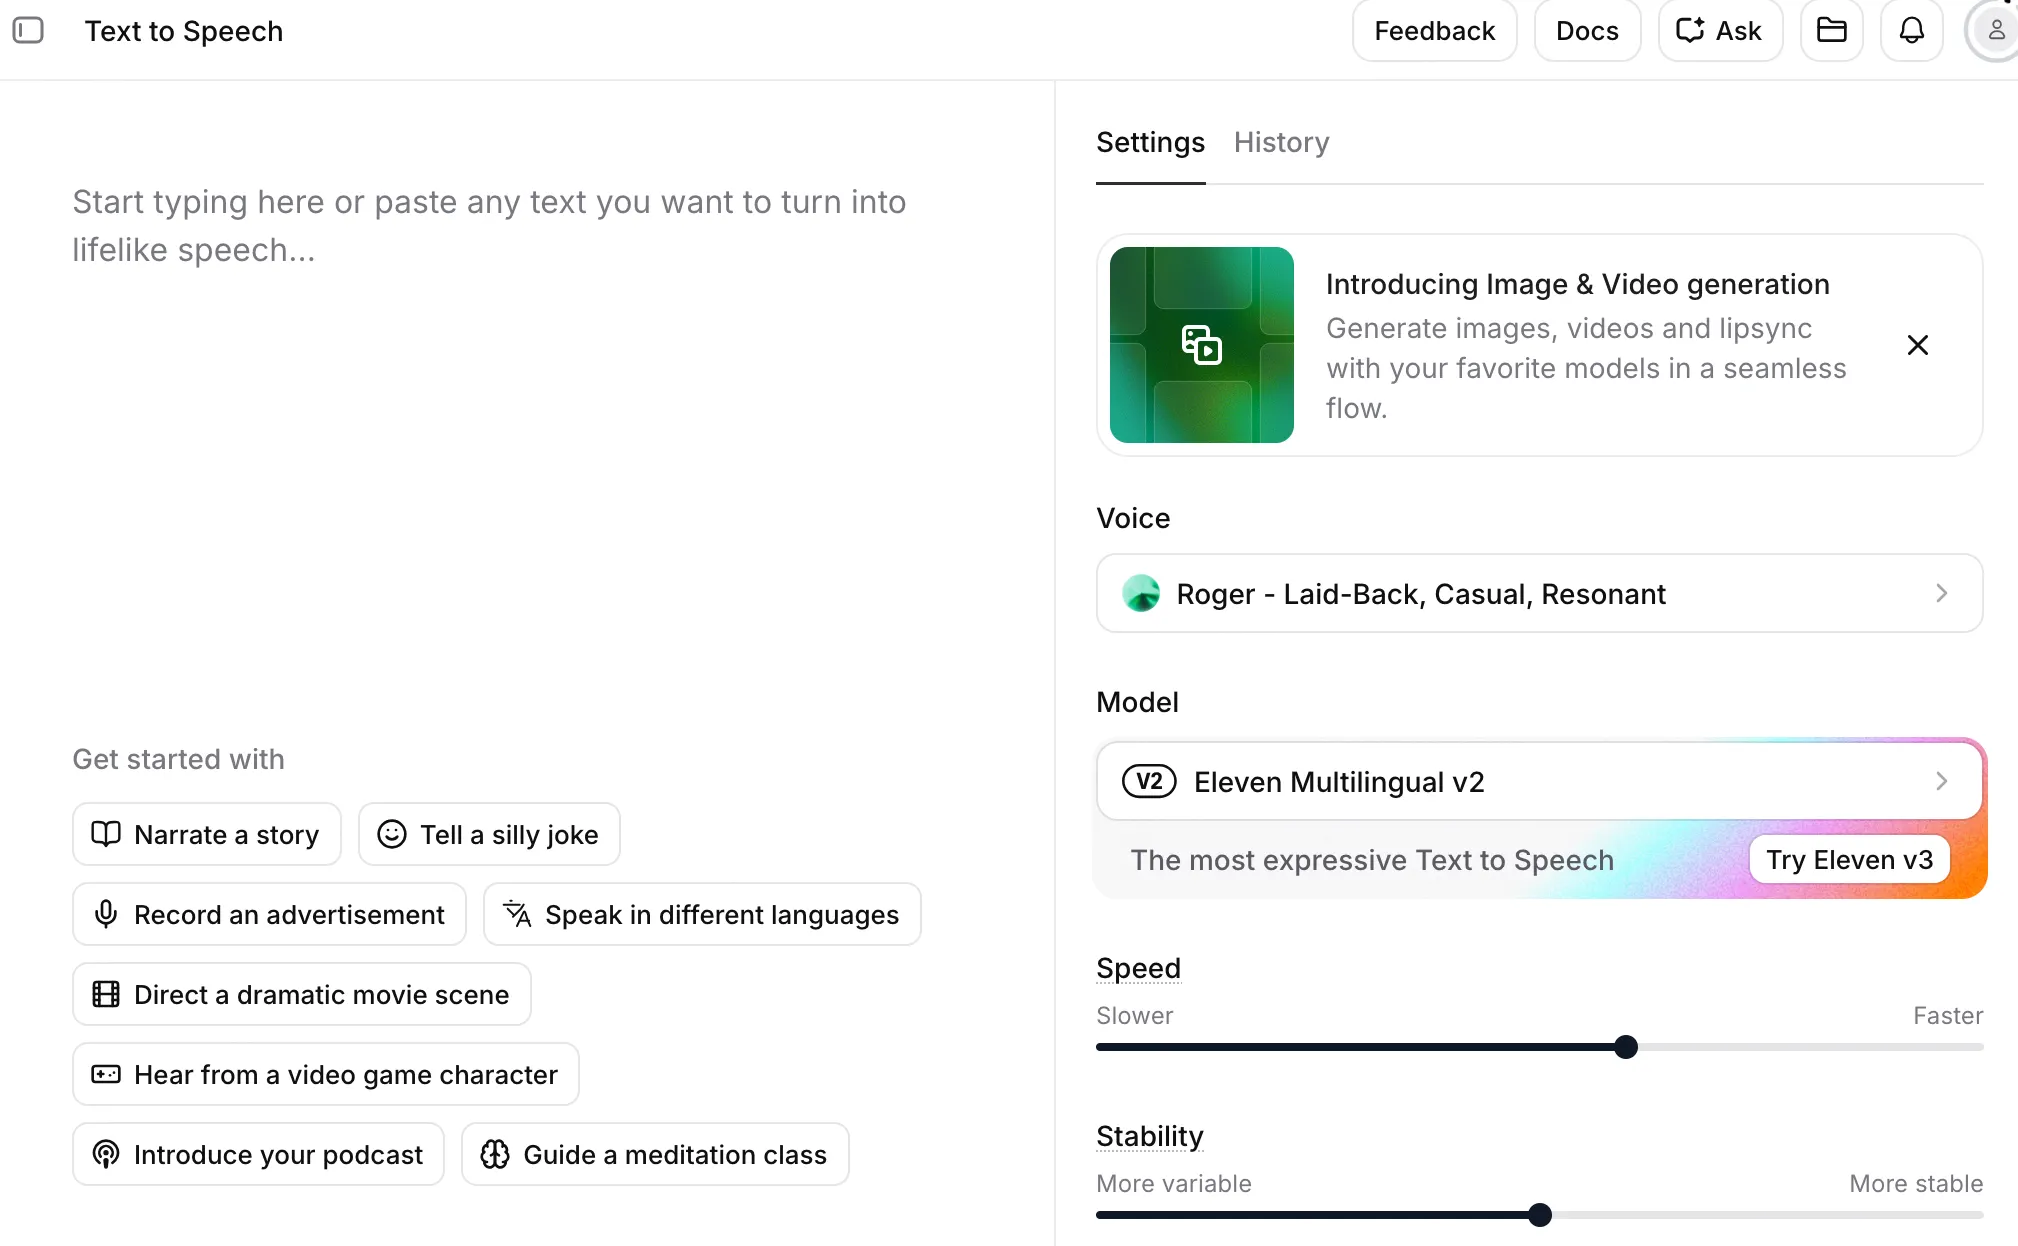This screenshot has width=2018, height=1246.
Task: Adjust the Speed slider handle
Action: (1627, 1046)
